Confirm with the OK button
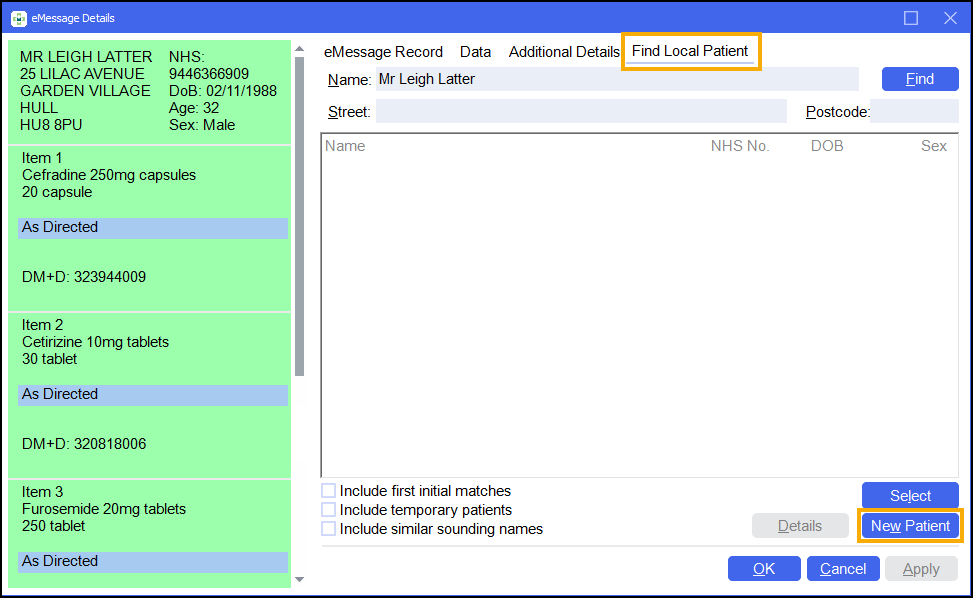Image resolution: width=973 pixels, height=598 pixels. click(x=764, y=569)
